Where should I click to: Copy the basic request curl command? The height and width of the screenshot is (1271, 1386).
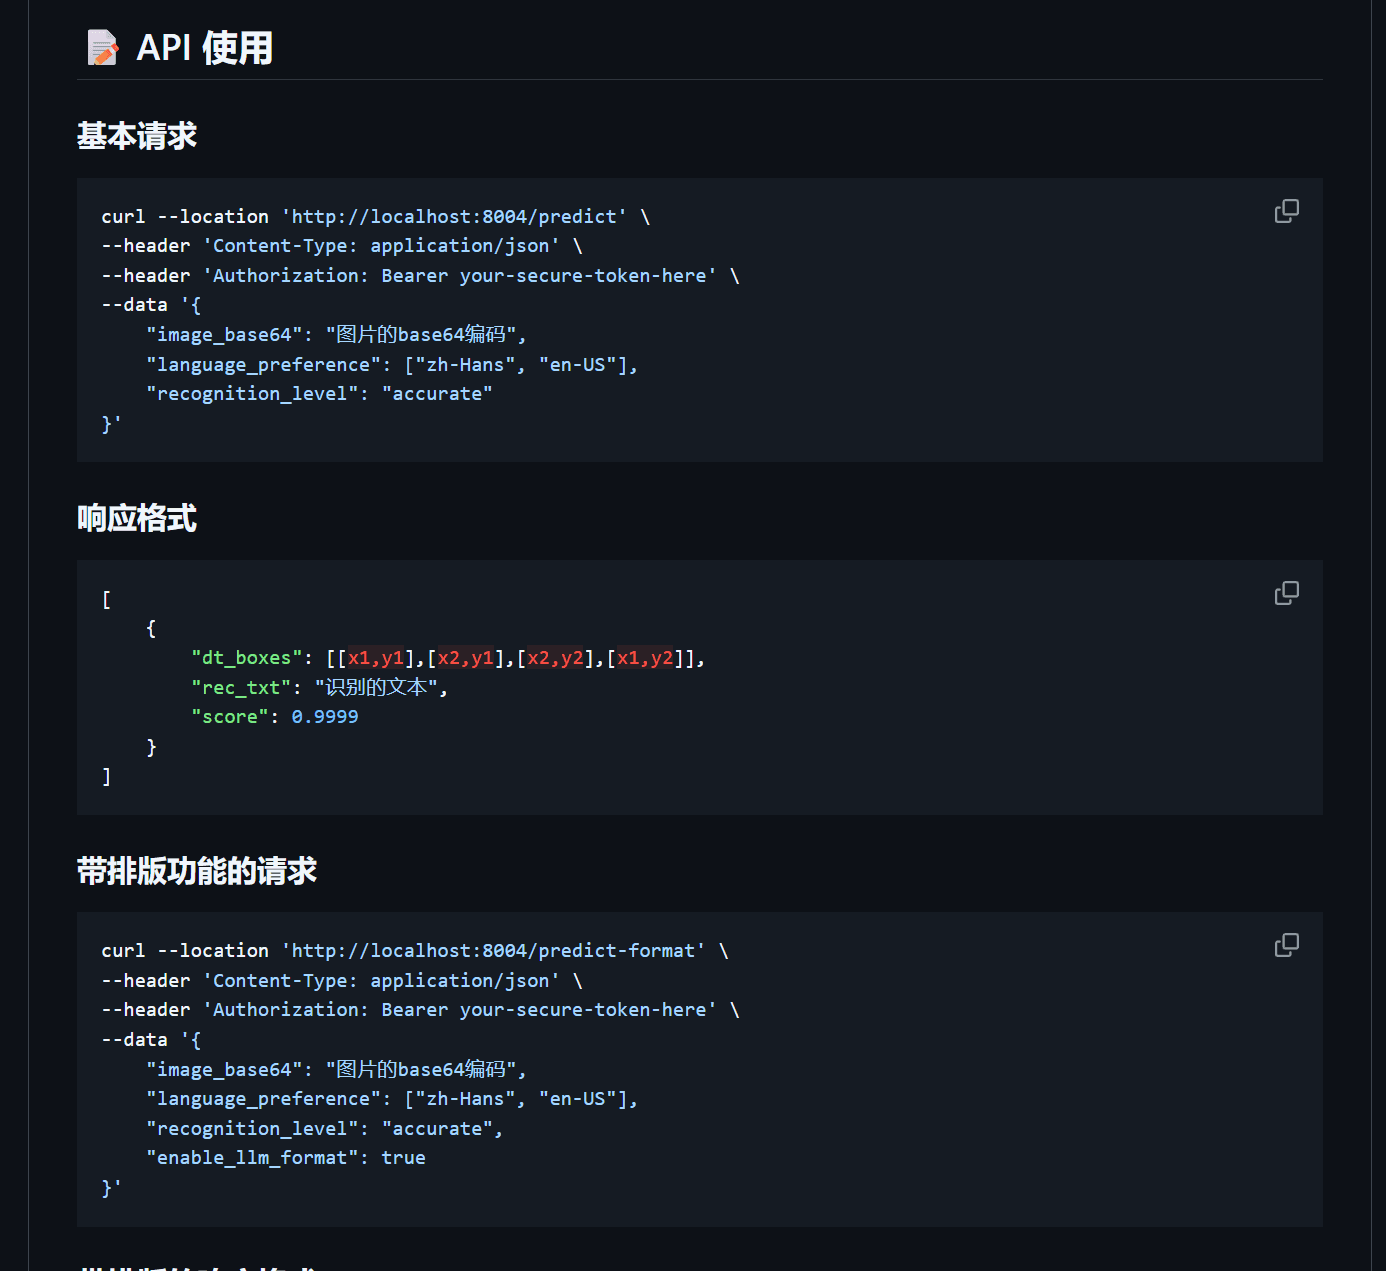(x=1286, y=211)
